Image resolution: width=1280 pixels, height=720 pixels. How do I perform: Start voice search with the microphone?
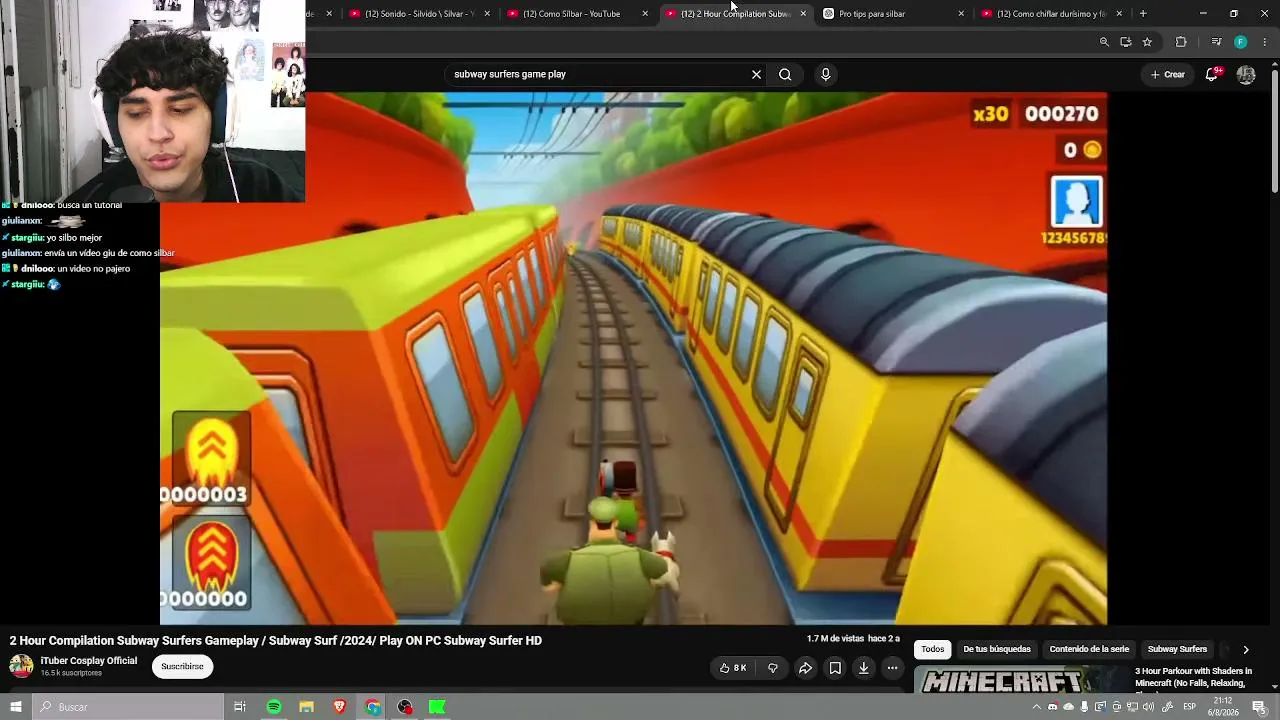(x=825, y=74)
